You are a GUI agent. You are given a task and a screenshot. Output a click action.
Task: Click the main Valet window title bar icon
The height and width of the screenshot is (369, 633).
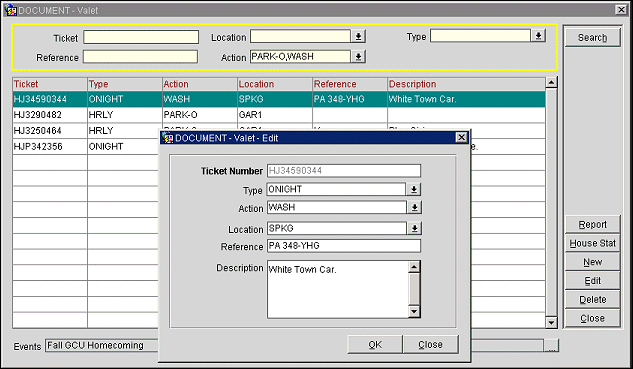tap(10, 10)
